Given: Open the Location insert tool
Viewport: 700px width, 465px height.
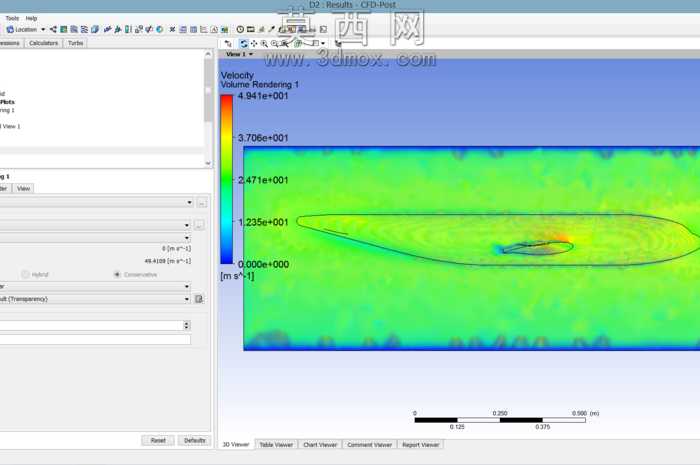Looking at the screenshot, I should 21,29.
